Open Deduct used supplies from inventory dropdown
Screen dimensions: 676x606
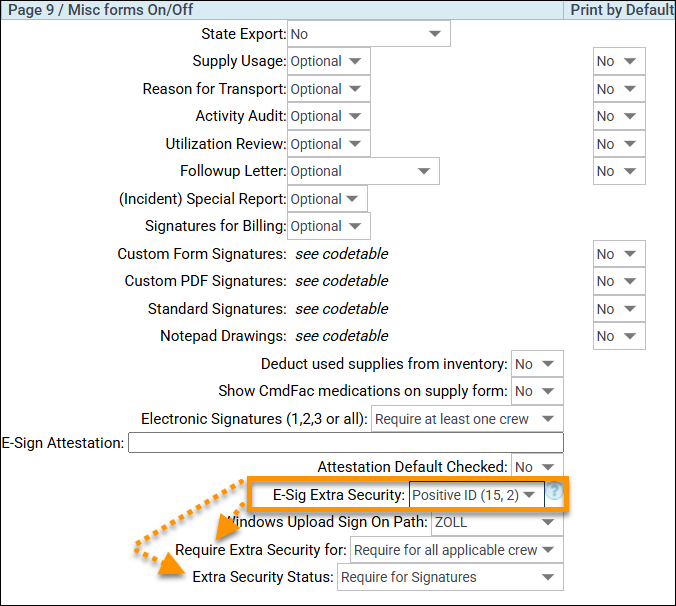[x=537, y=364]
